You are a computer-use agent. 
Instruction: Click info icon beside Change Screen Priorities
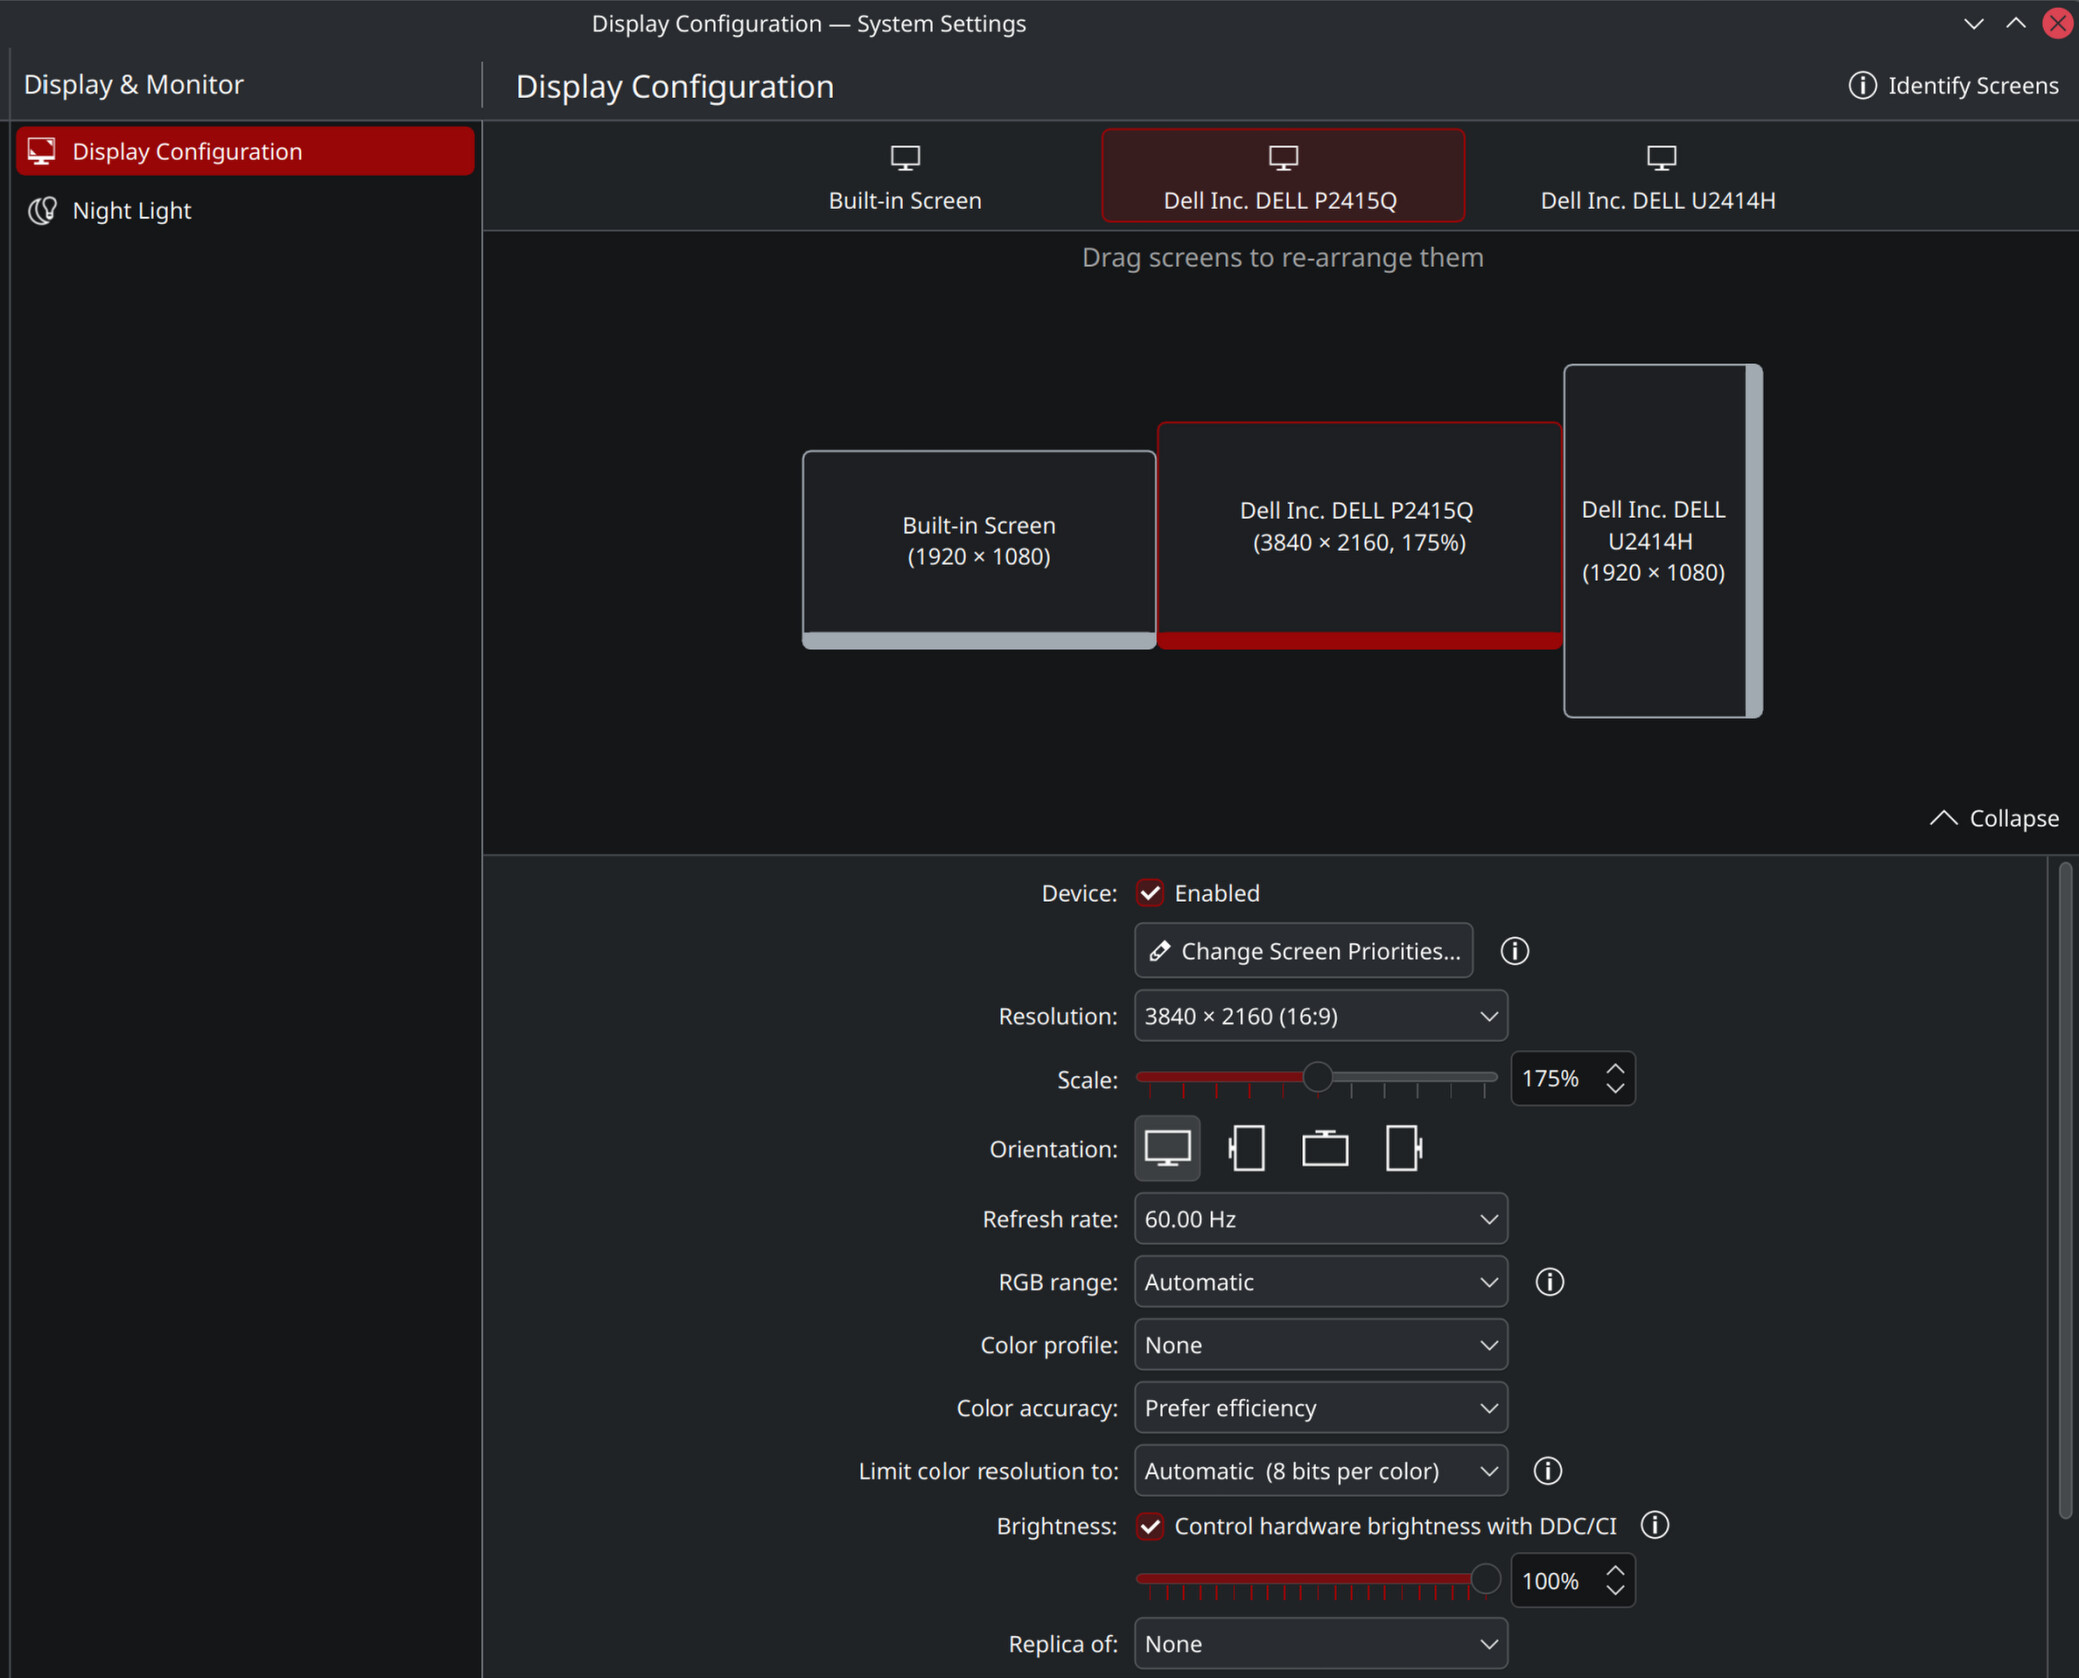pyautogui.click(x=1514, y=951)
